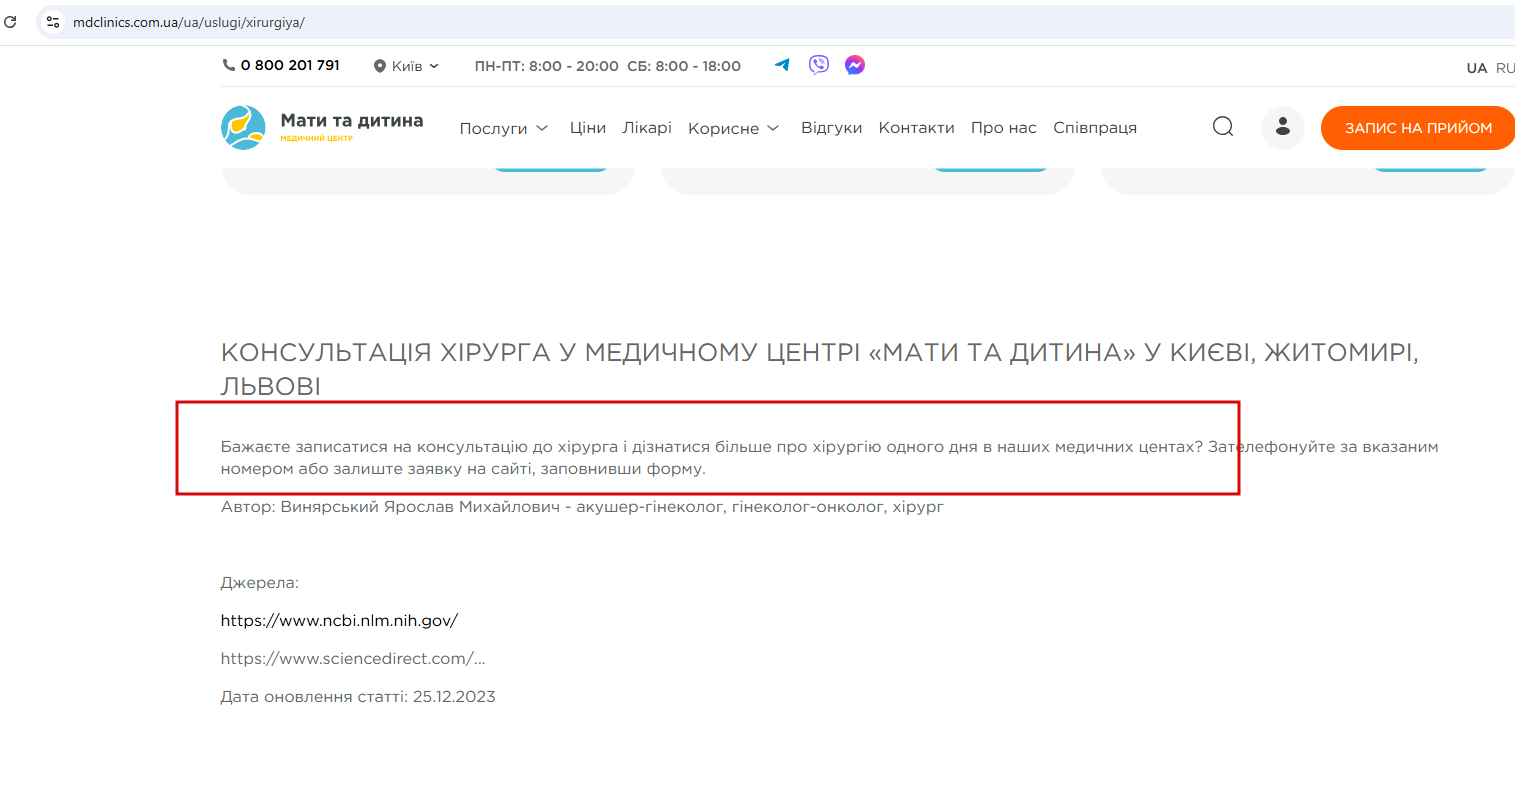
Task: Open site information icon in address bar
Action: [53, 21]
